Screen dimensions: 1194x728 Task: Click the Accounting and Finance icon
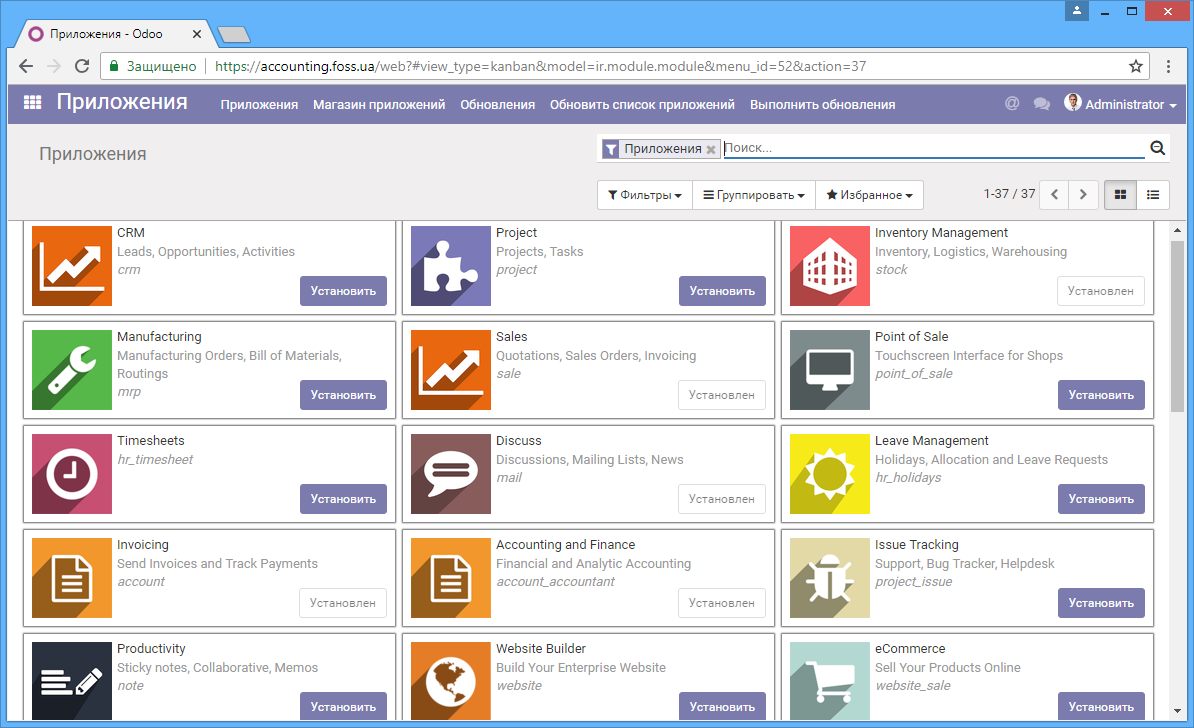pos(451,578)
